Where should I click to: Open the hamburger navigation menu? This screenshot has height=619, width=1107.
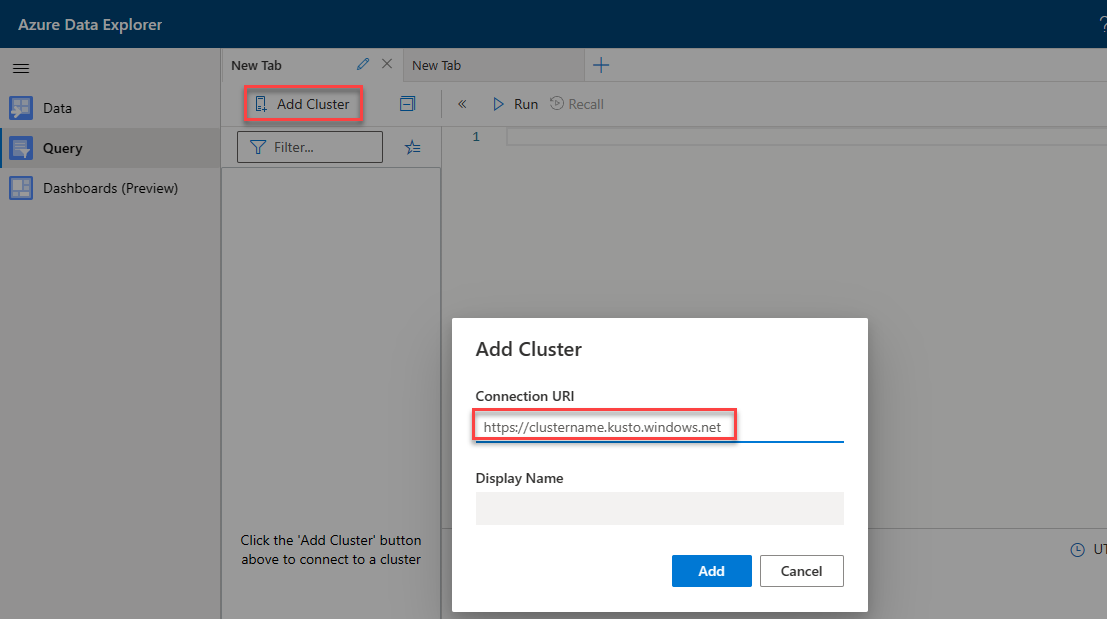point(21,68)
